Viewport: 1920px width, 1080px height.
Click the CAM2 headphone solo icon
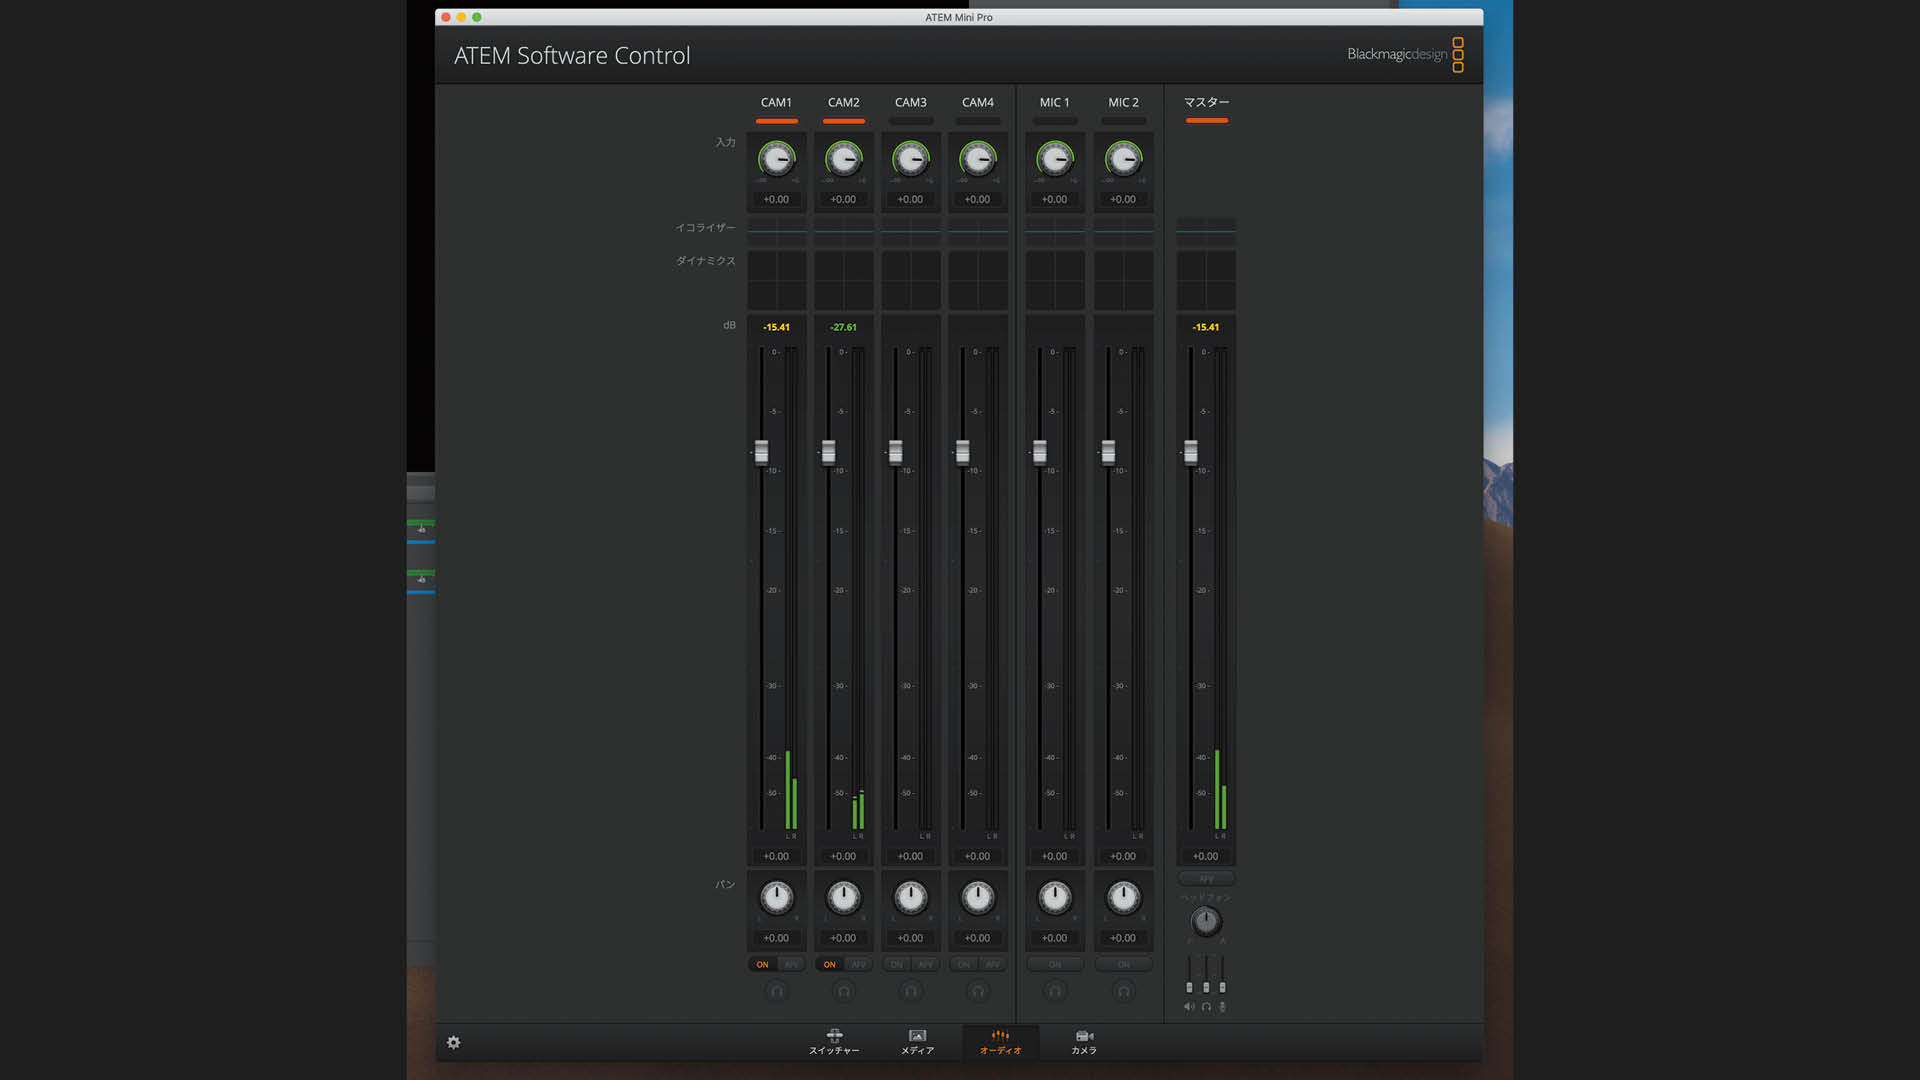click(843, 991)
